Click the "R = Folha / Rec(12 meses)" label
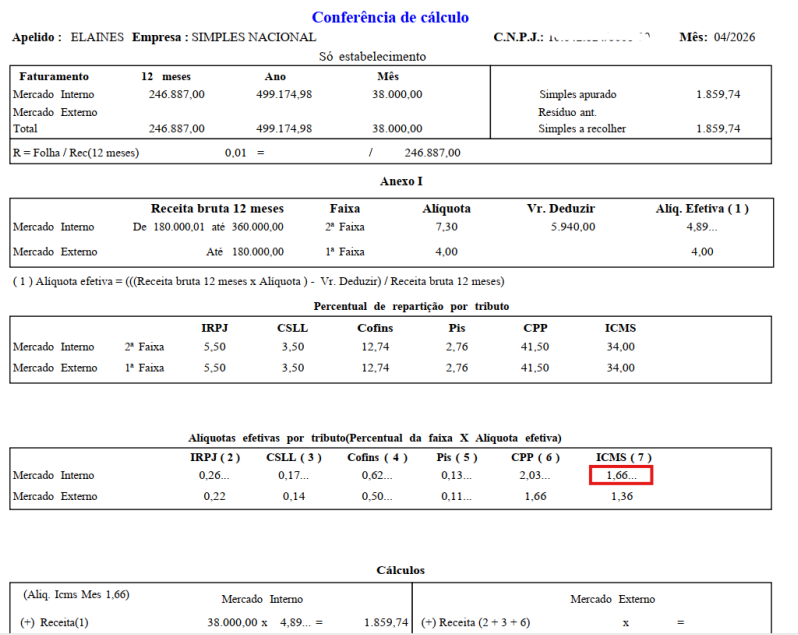Image resolution: width=798 pixels, height=635 pixels. [76, 153]
